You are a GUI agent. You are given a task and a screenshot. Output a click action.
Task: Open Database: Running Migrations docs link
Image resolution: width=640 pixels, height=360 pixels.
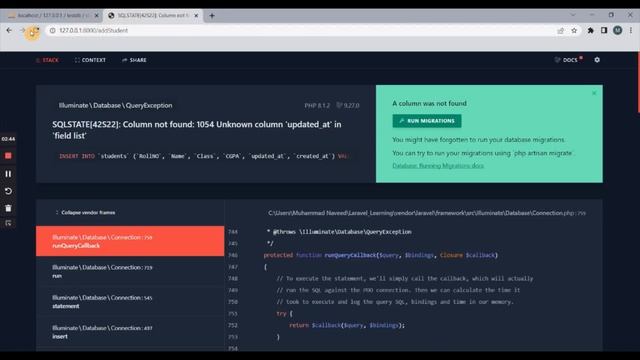438,166
